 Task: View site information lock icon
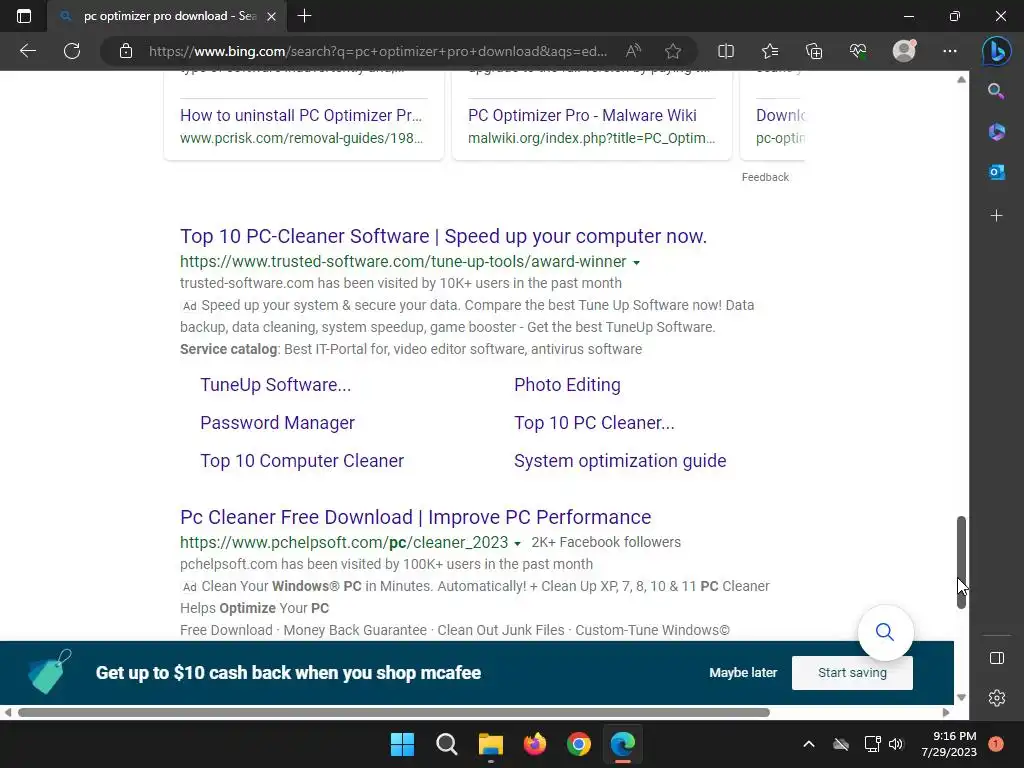tap(126, 51)
